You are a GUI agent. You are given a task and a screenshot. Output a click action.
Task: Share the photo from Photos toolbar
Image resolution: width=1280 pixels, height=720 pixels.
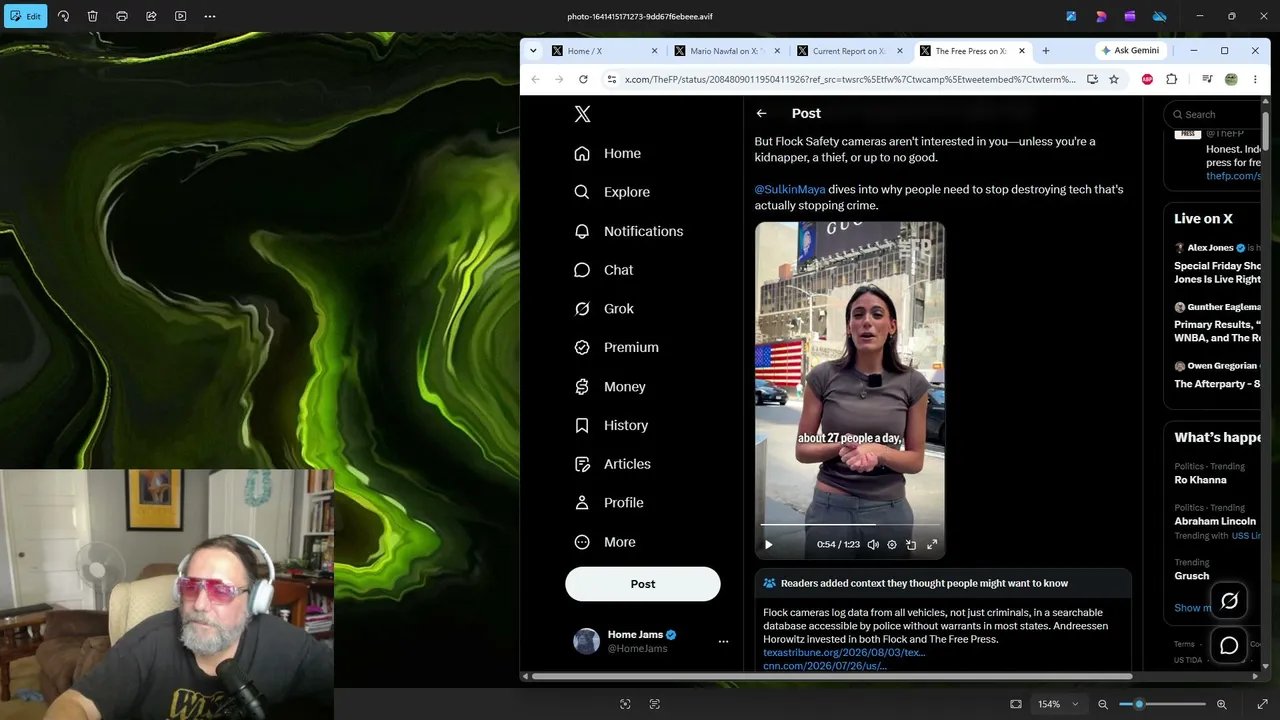tap(151, 16)
